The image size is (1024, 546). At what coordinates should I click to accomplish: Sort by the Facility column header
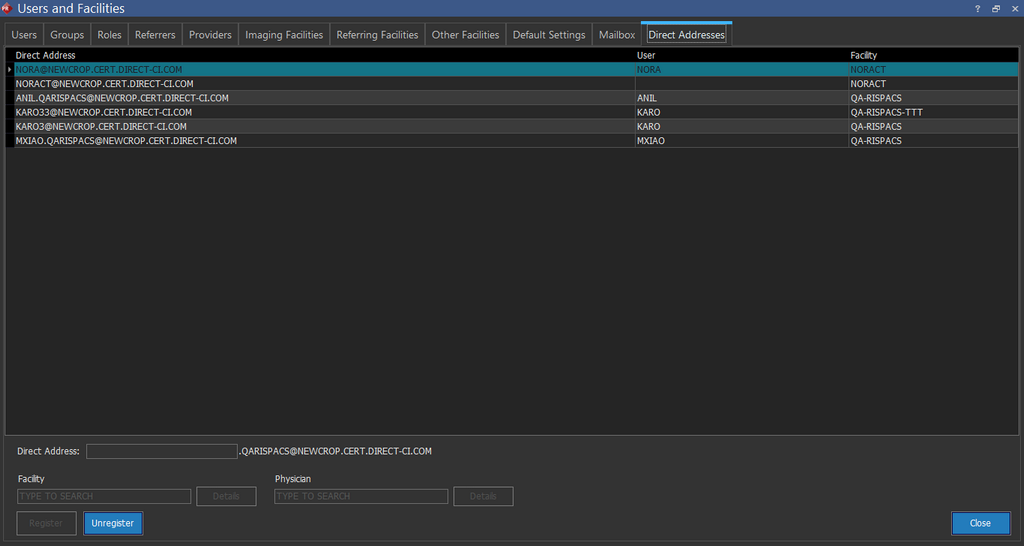pos(864,55)
